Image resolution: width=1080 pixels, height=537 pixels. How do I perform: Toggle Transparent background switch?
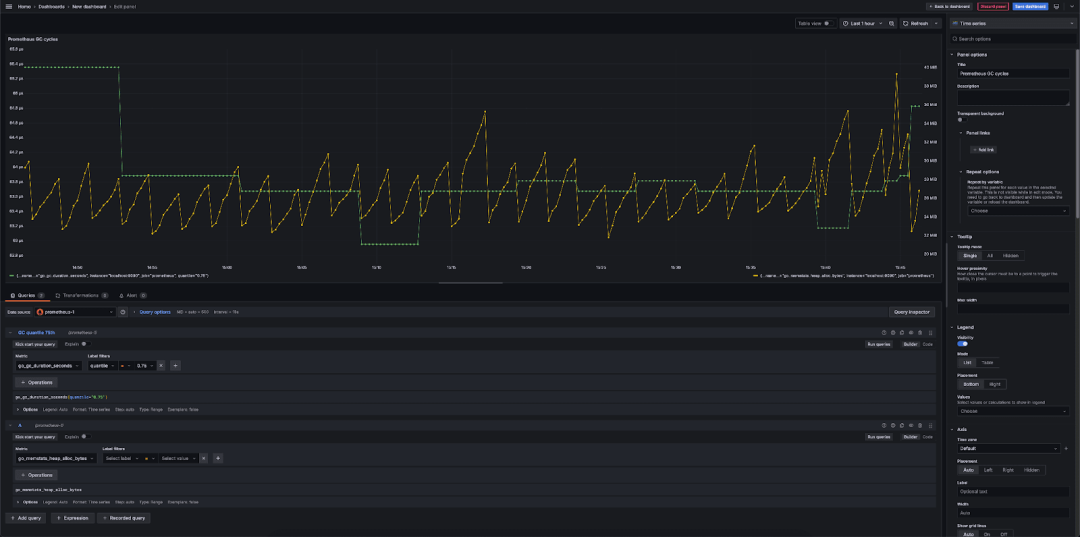click(x=962, y=120)
